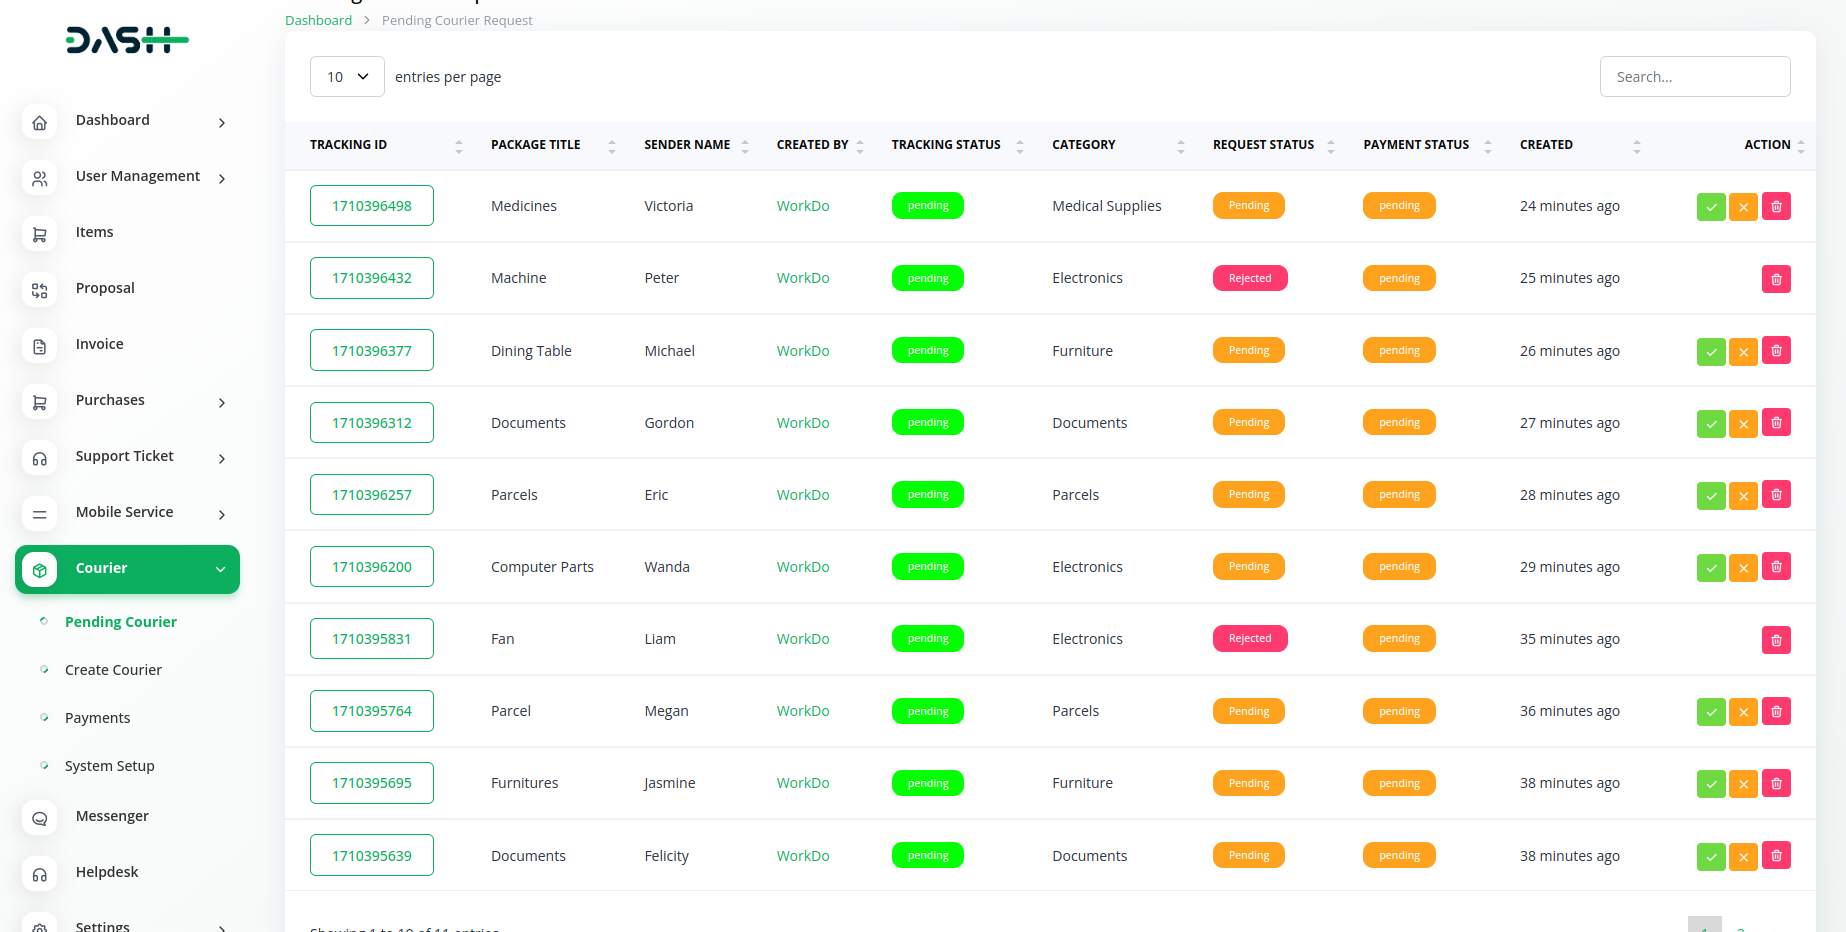The width and height of the screenshot is (1846, 932).
Task: Sort table by Tracking ID column
Action: click(348, 145)
